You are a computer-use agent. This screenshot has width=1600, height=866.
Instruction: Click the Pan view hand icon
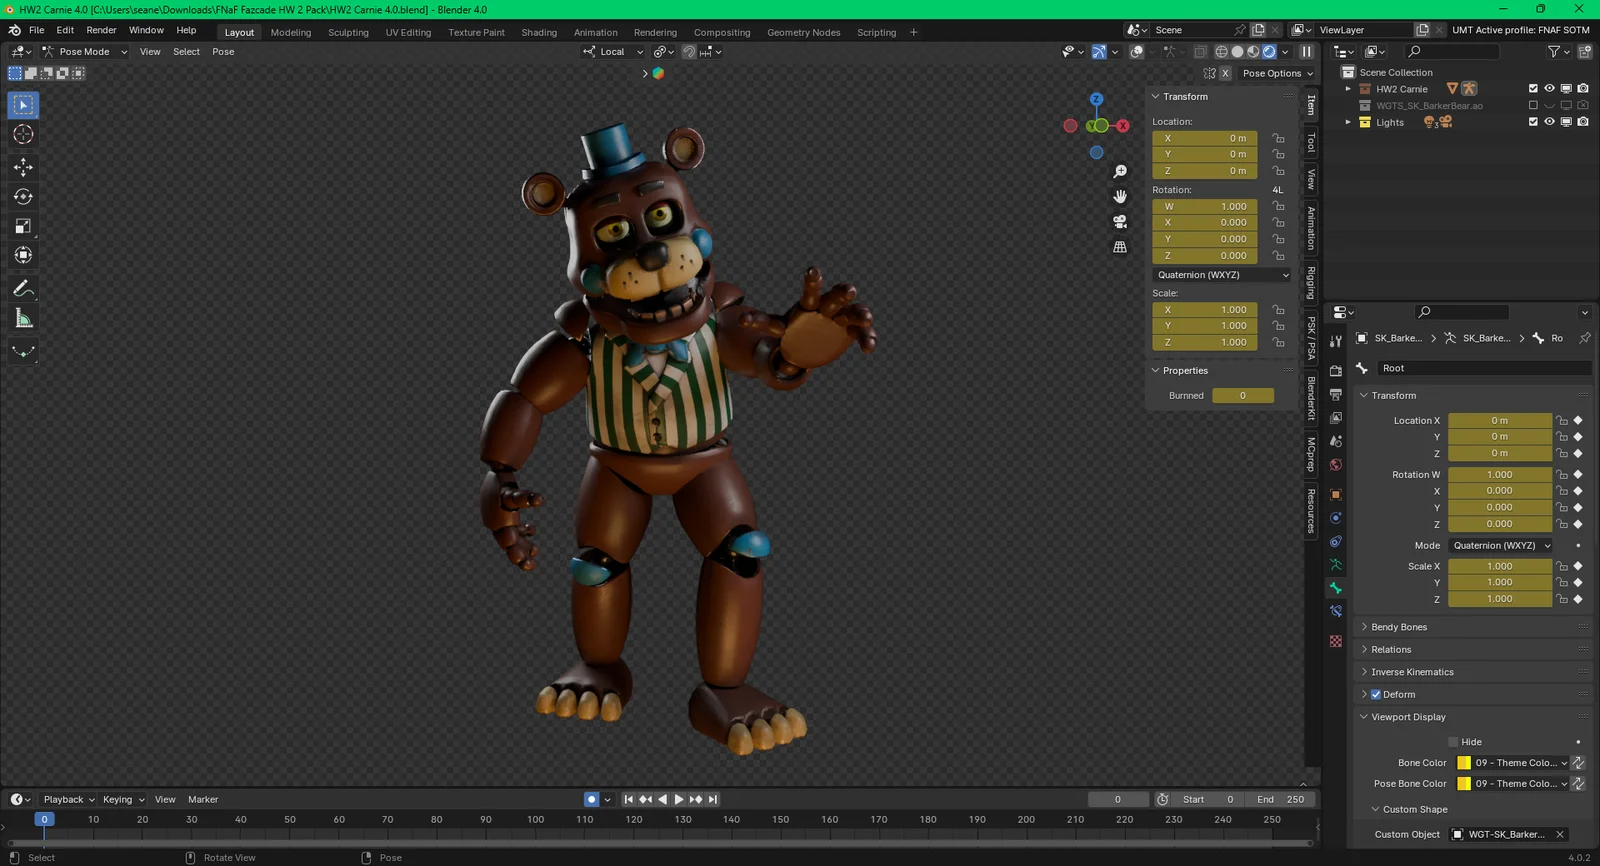pos(1120,196)
